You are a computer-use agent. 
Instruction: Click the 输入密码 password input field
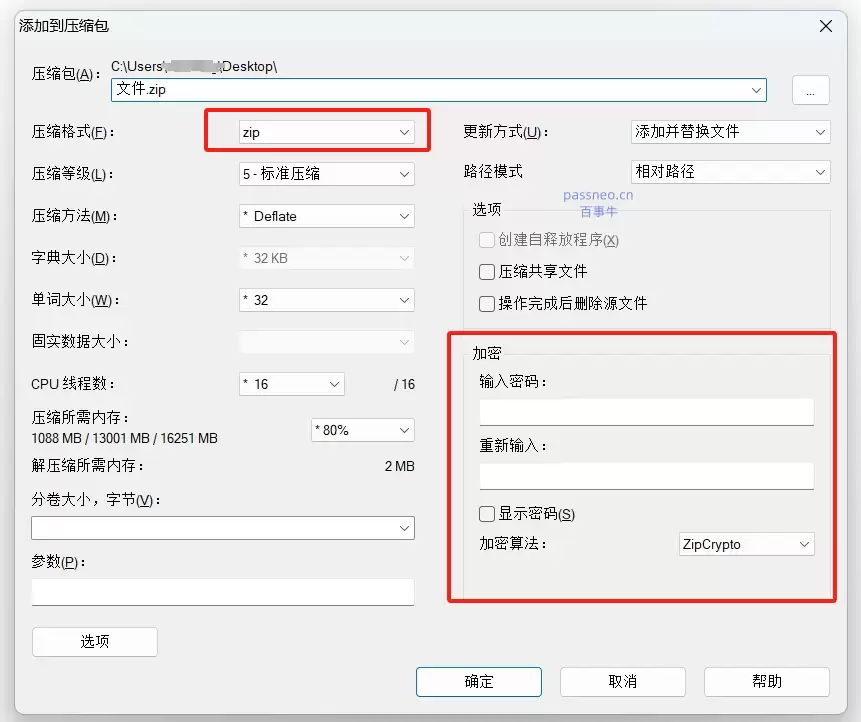(646, 411)
